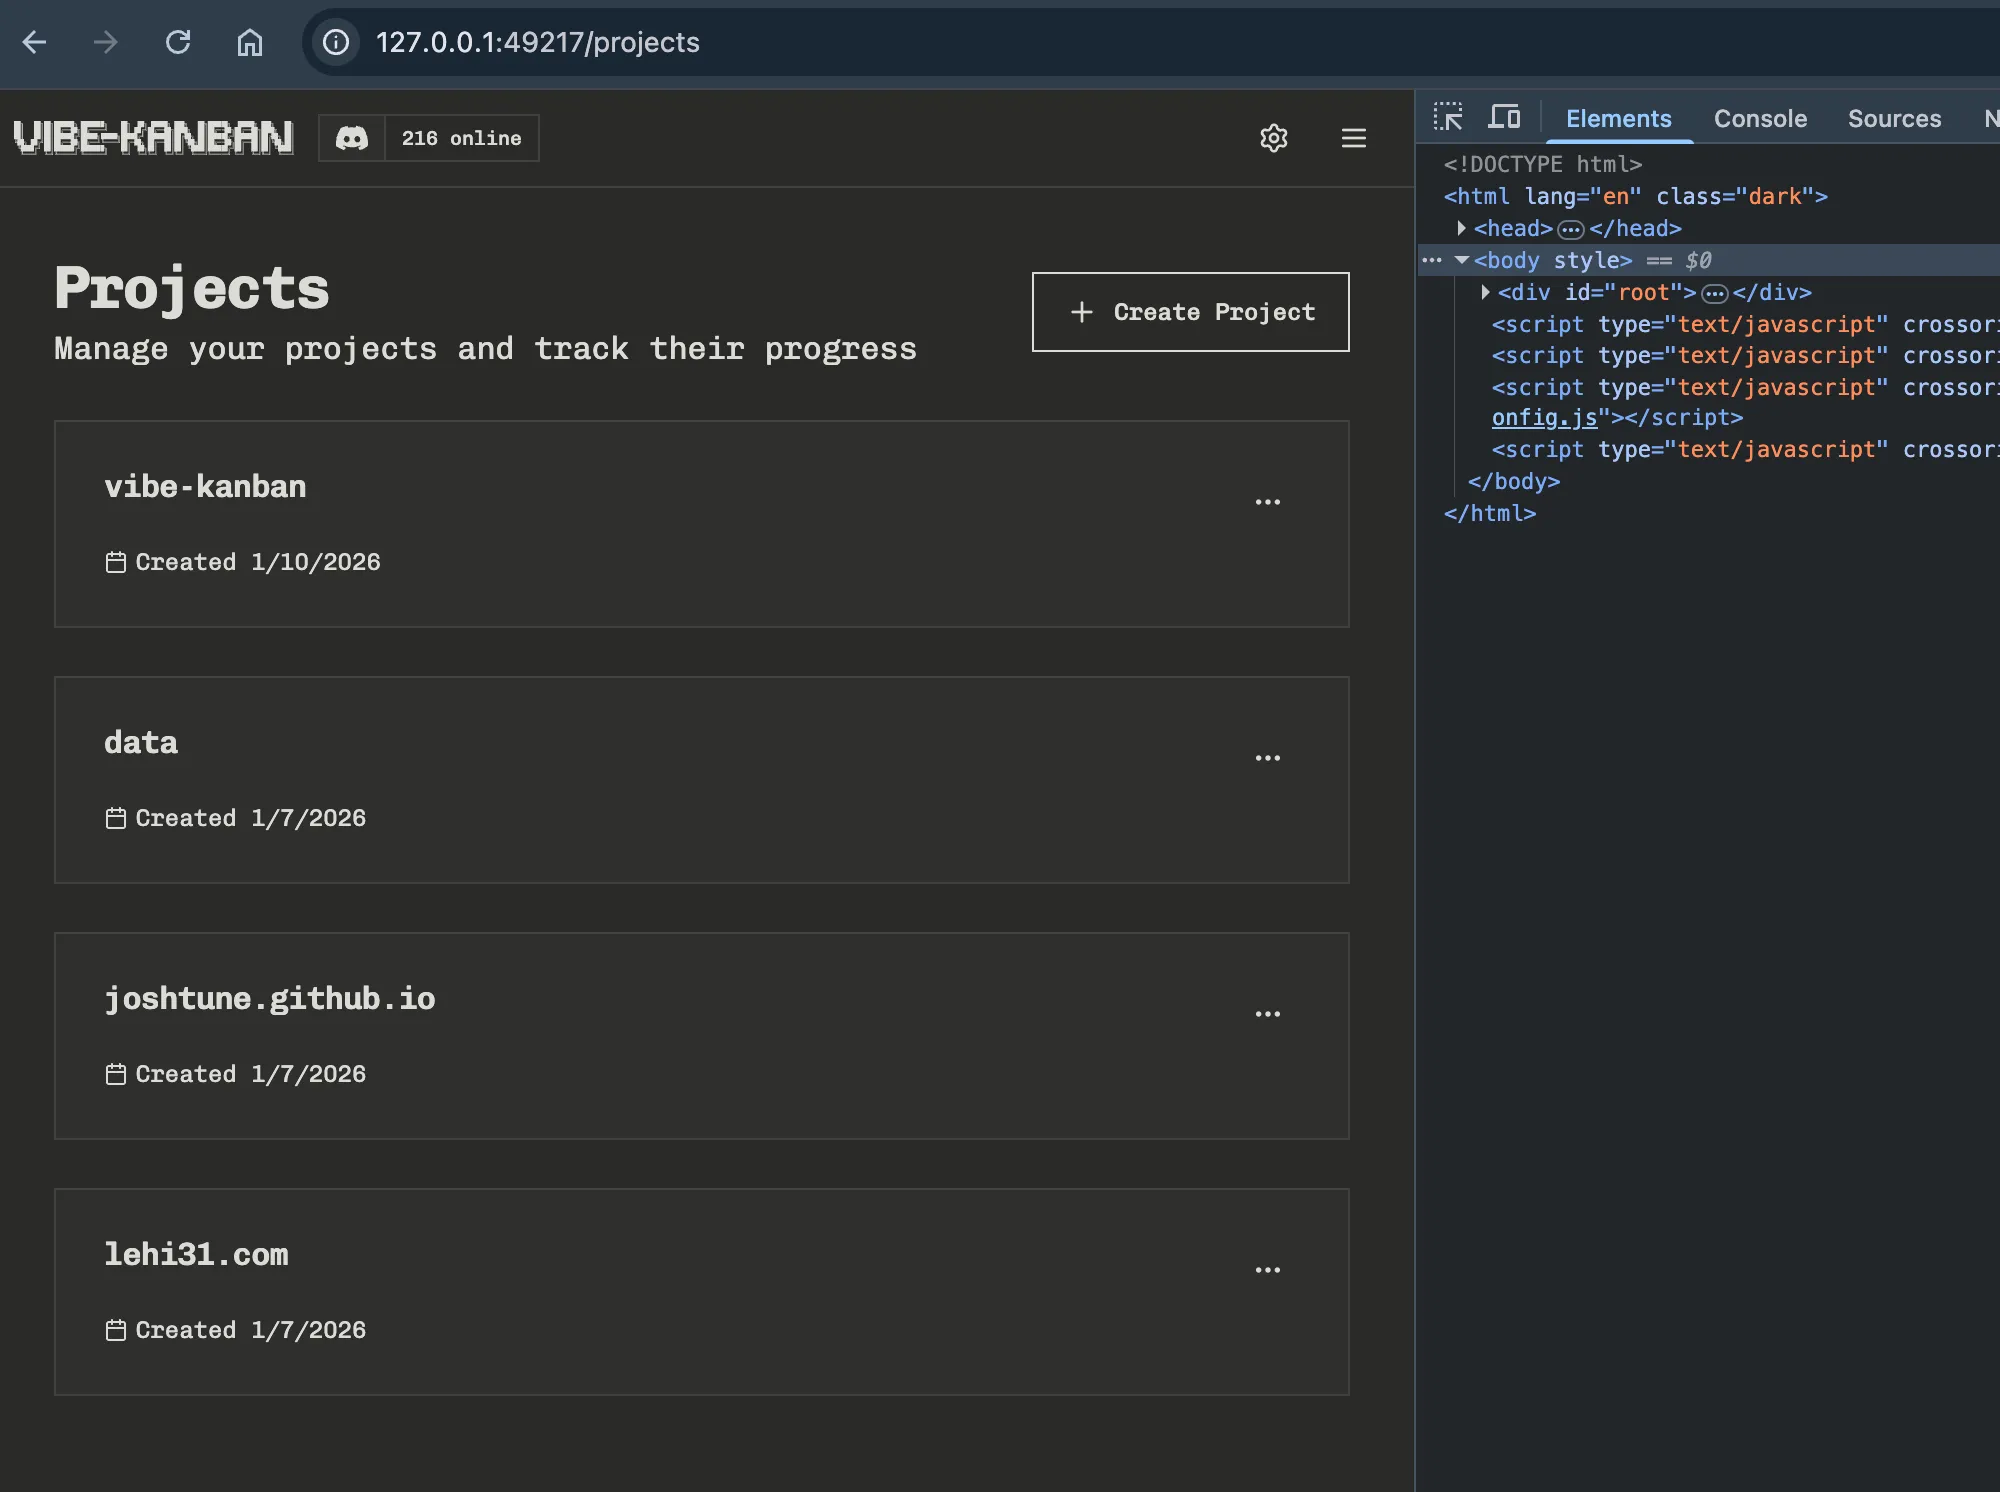Switch to the Sources tab

1893,118
